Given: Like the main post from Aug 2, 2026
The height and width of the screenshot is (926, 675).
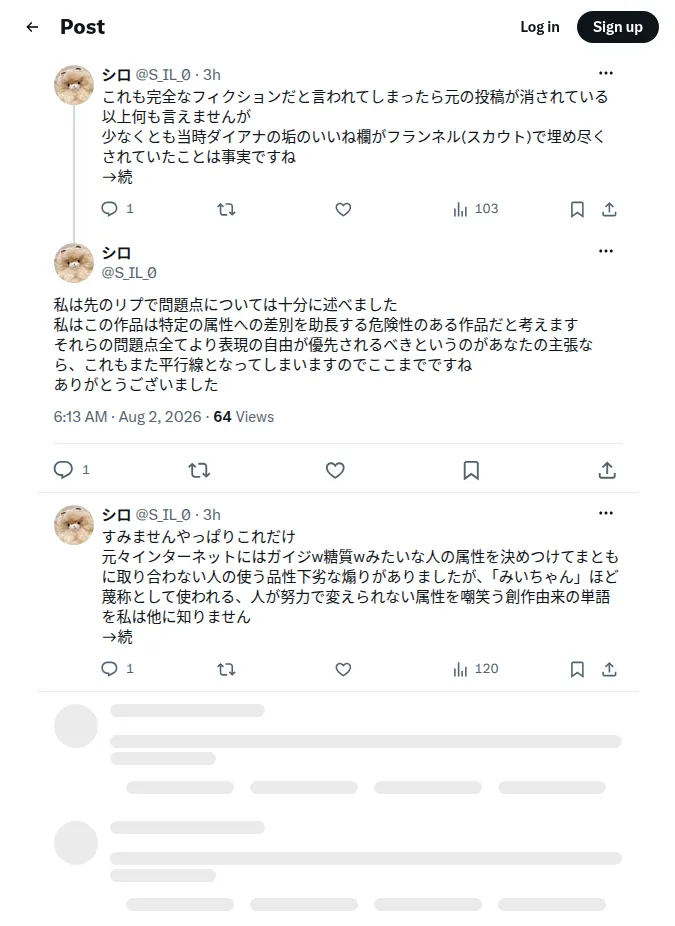Looking at the screenshot, I should pos(335,470).
